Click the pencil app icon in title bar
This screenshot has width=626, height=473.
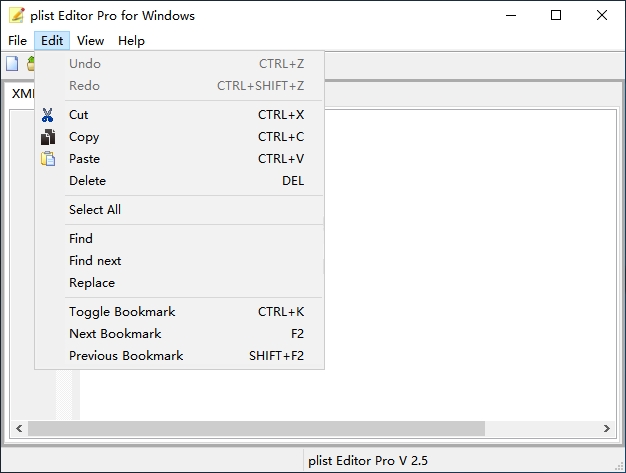tap(17, 15)
